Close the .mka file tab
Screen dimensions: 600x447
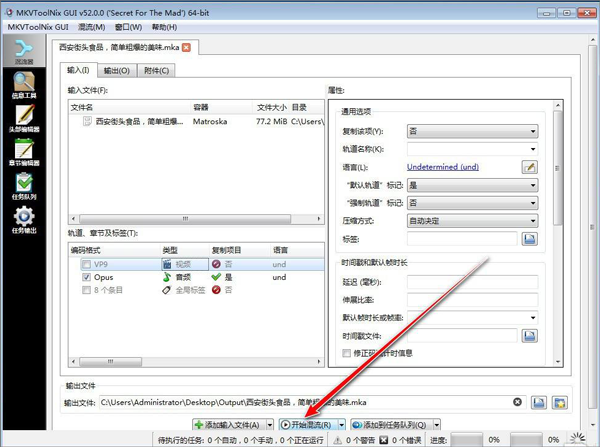coord(186,47)
